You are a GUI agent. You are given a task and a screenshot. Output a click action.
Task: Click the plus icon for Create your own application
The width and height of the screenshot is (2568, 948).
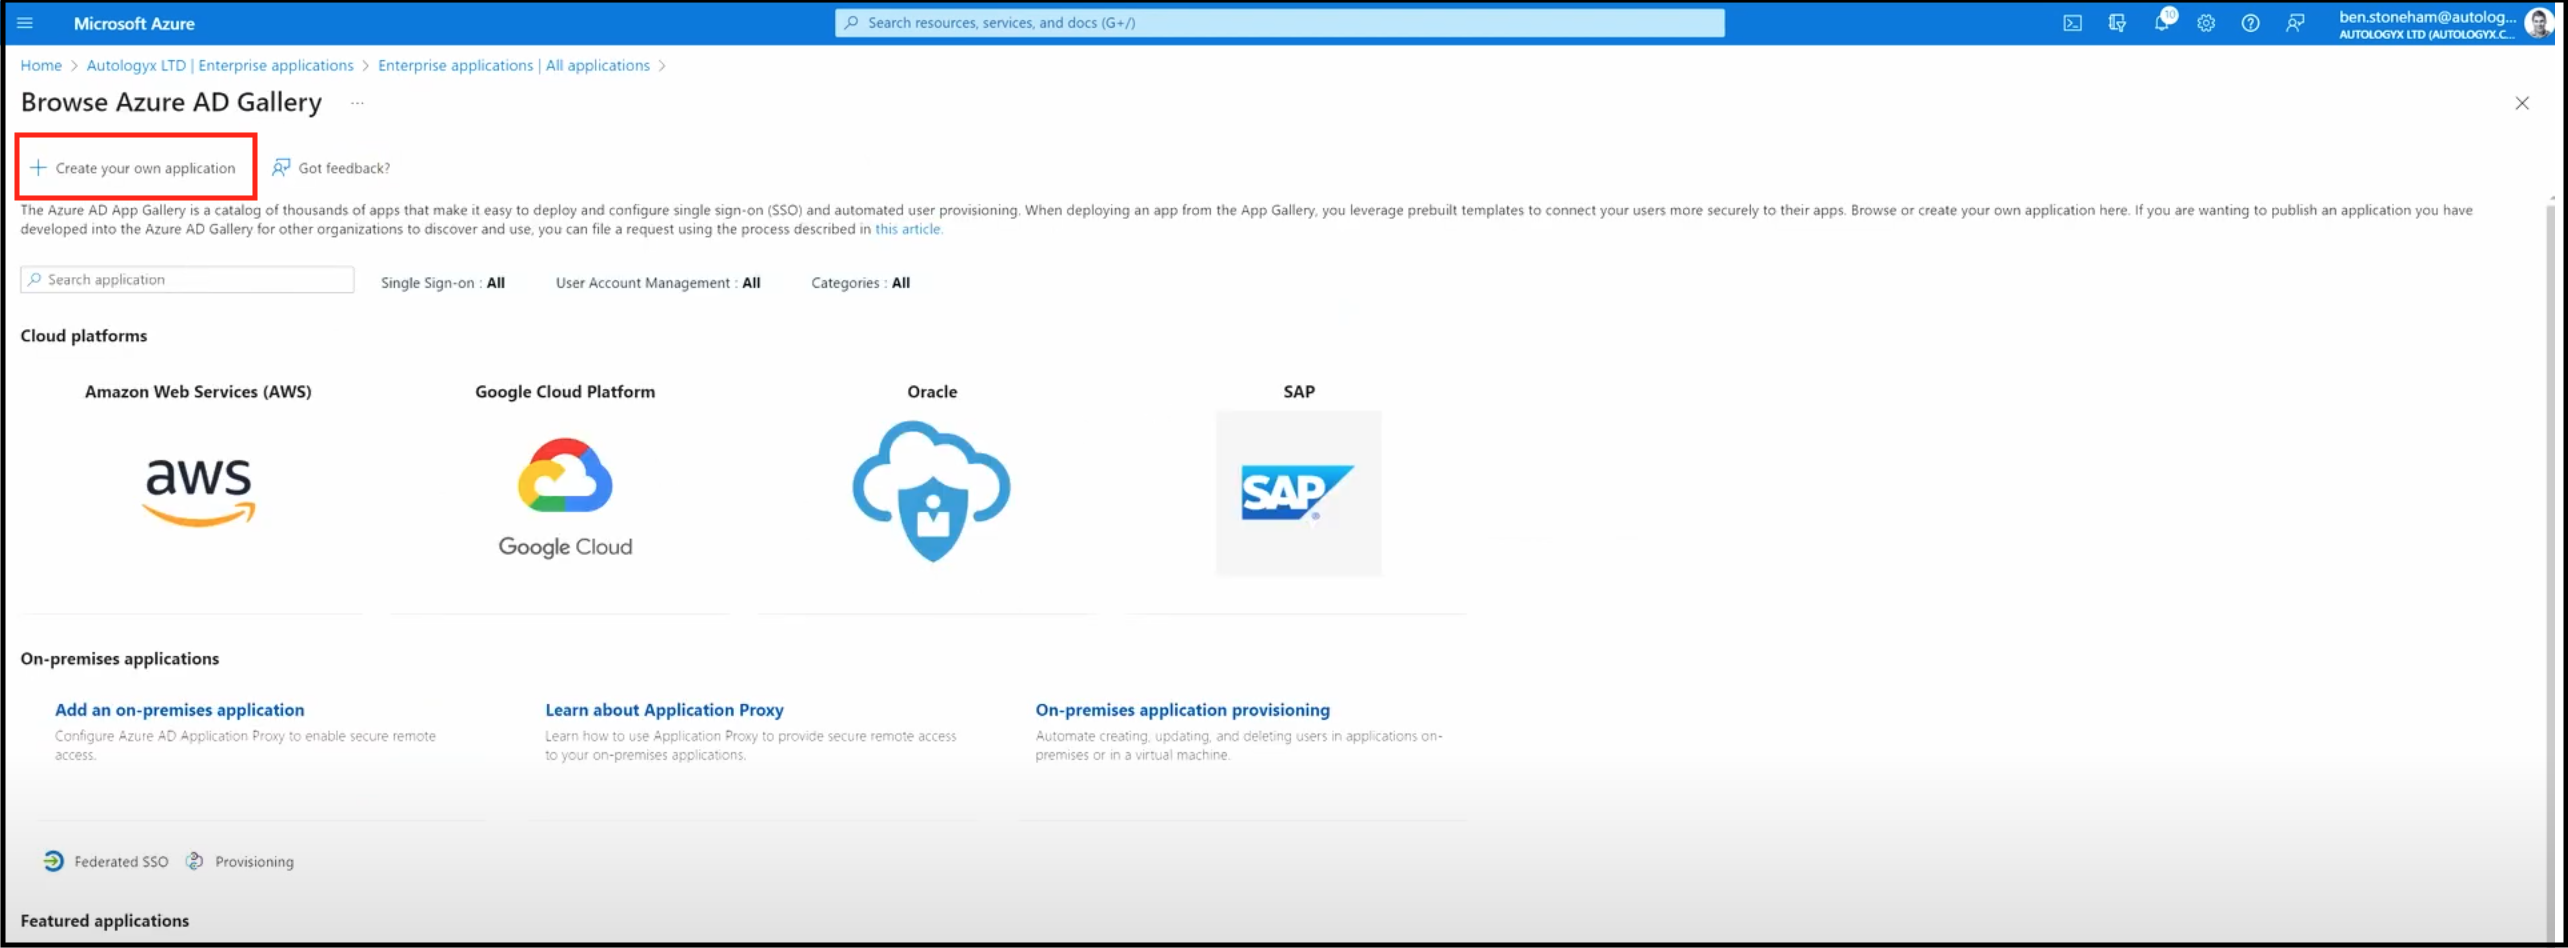point(38,168)
